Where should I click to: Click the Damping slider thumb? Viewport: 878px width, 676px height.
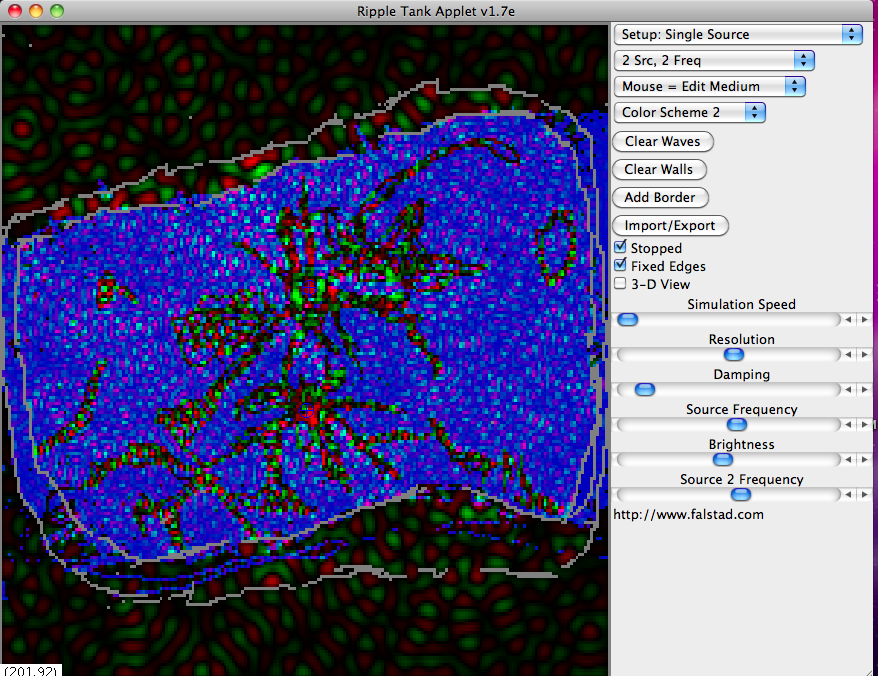[645, 389]
